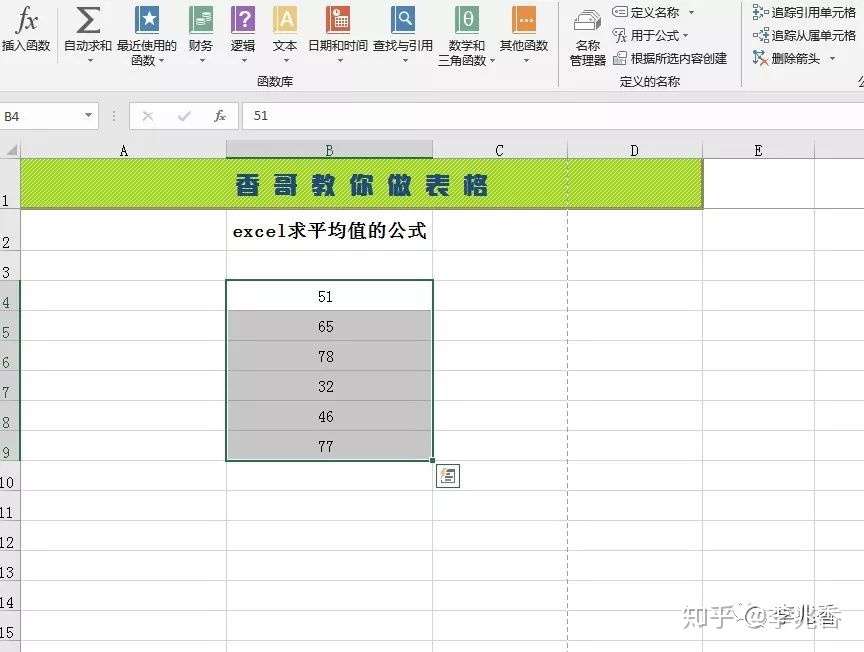Open the 文本 functions icon
This screenshot has width=864, height=652.
click(285, 20)
